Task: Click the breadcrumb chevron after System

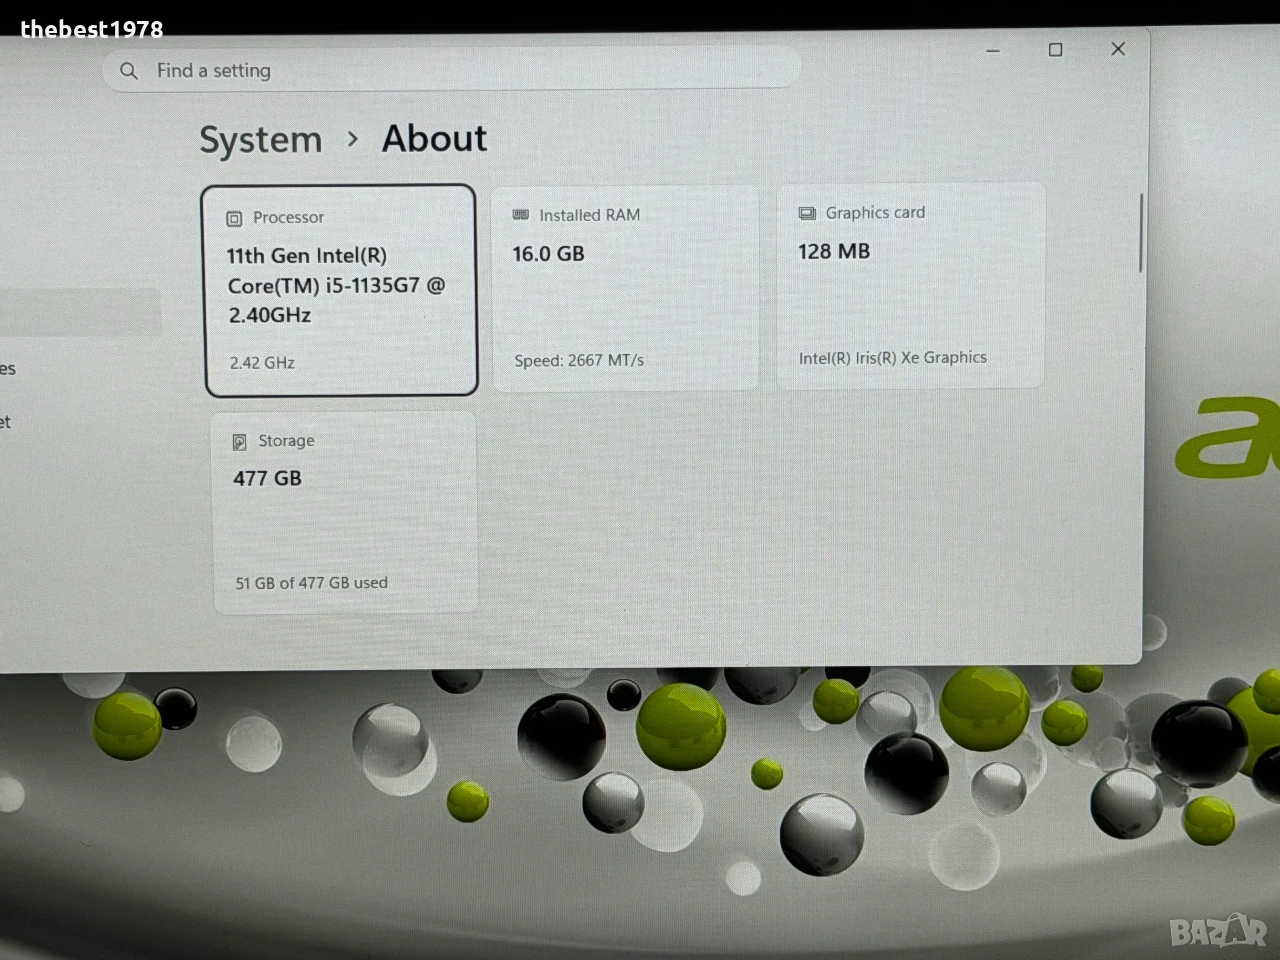Action: coord(352,139)
